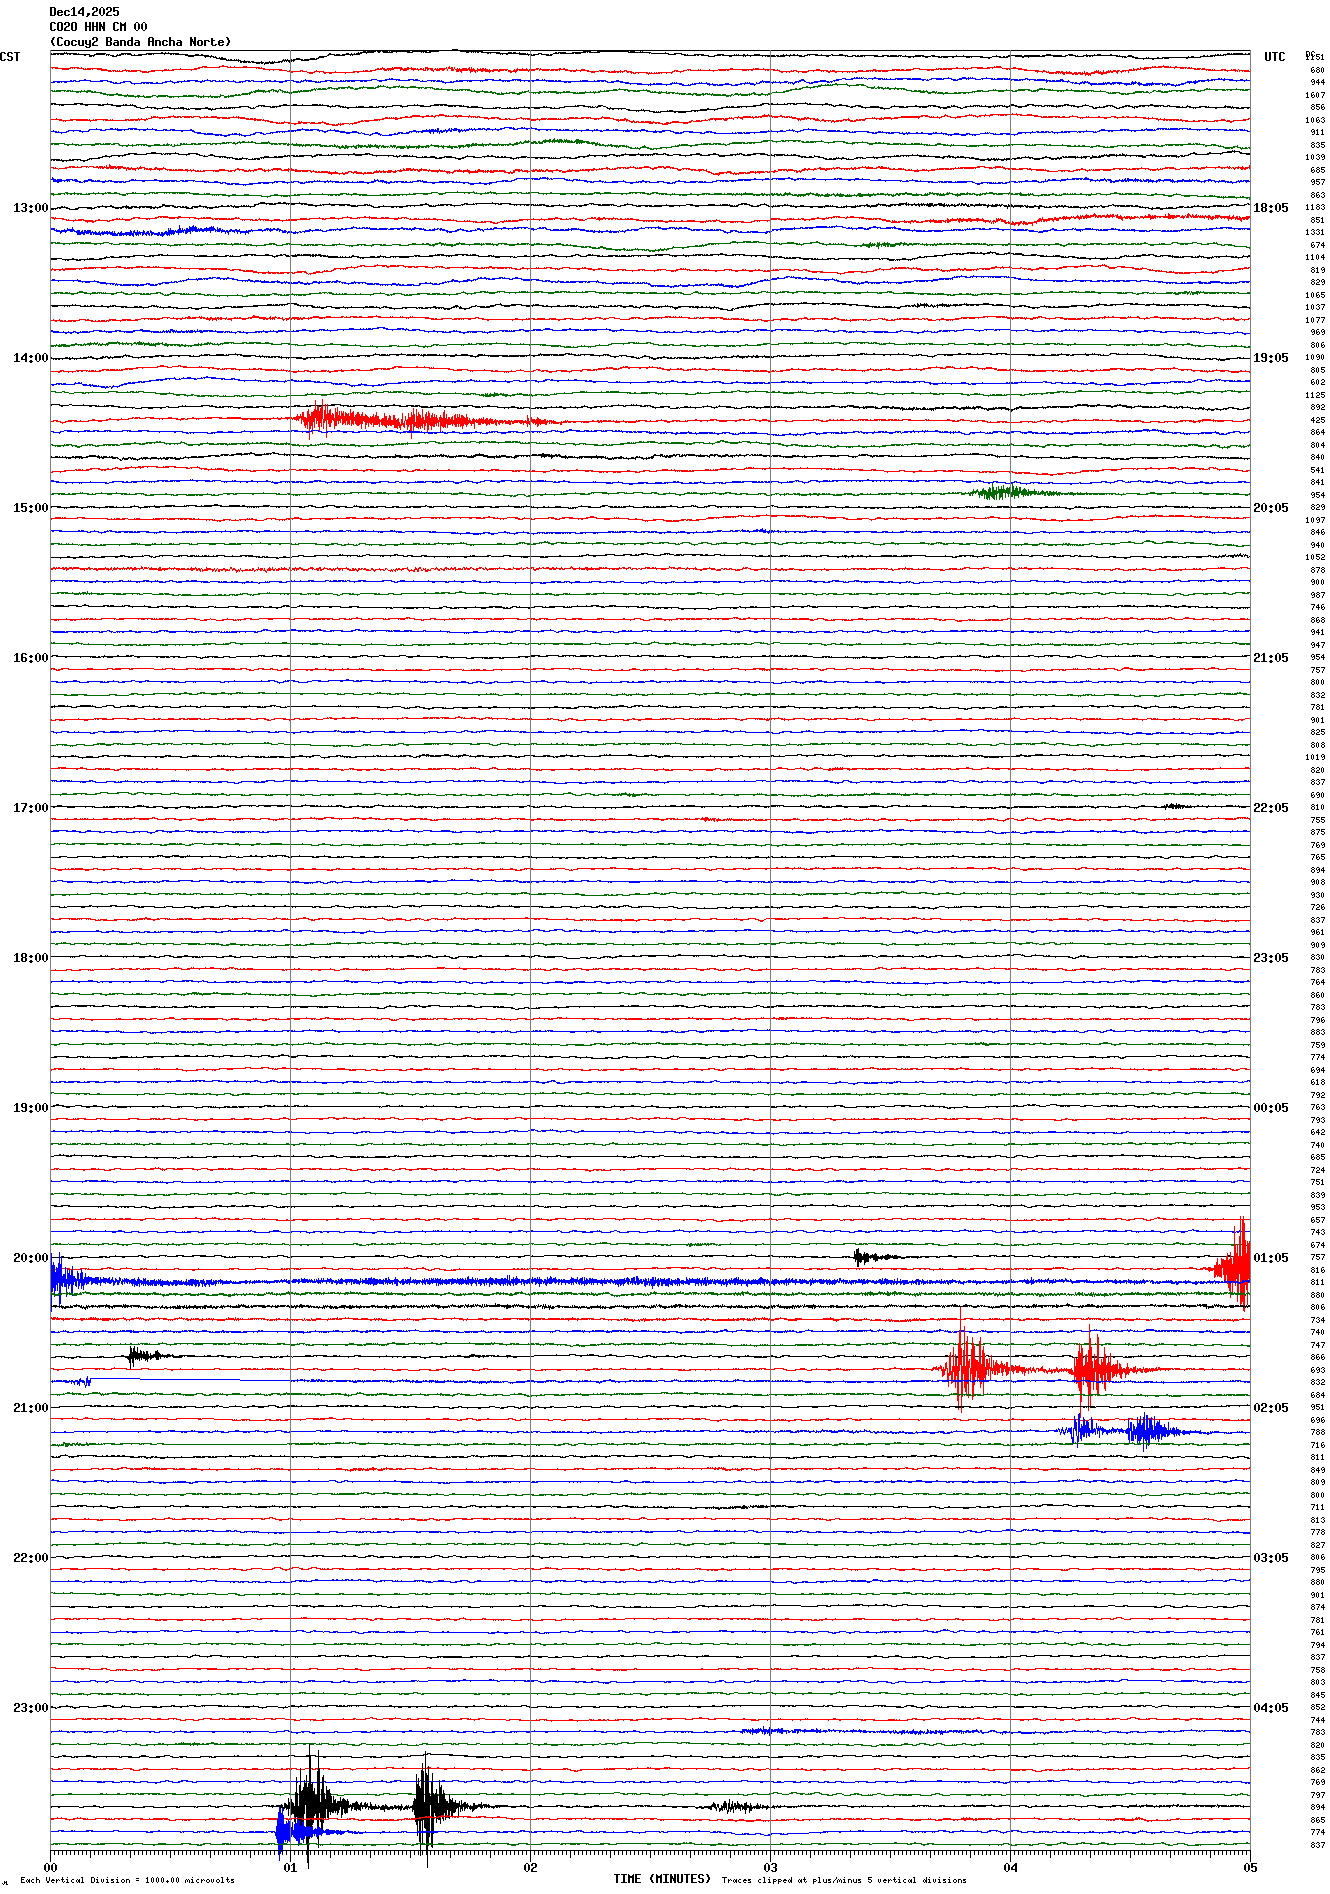Click the TIME (MINUTES) axis label
1330x1894 pixels.
(661, 1879)
